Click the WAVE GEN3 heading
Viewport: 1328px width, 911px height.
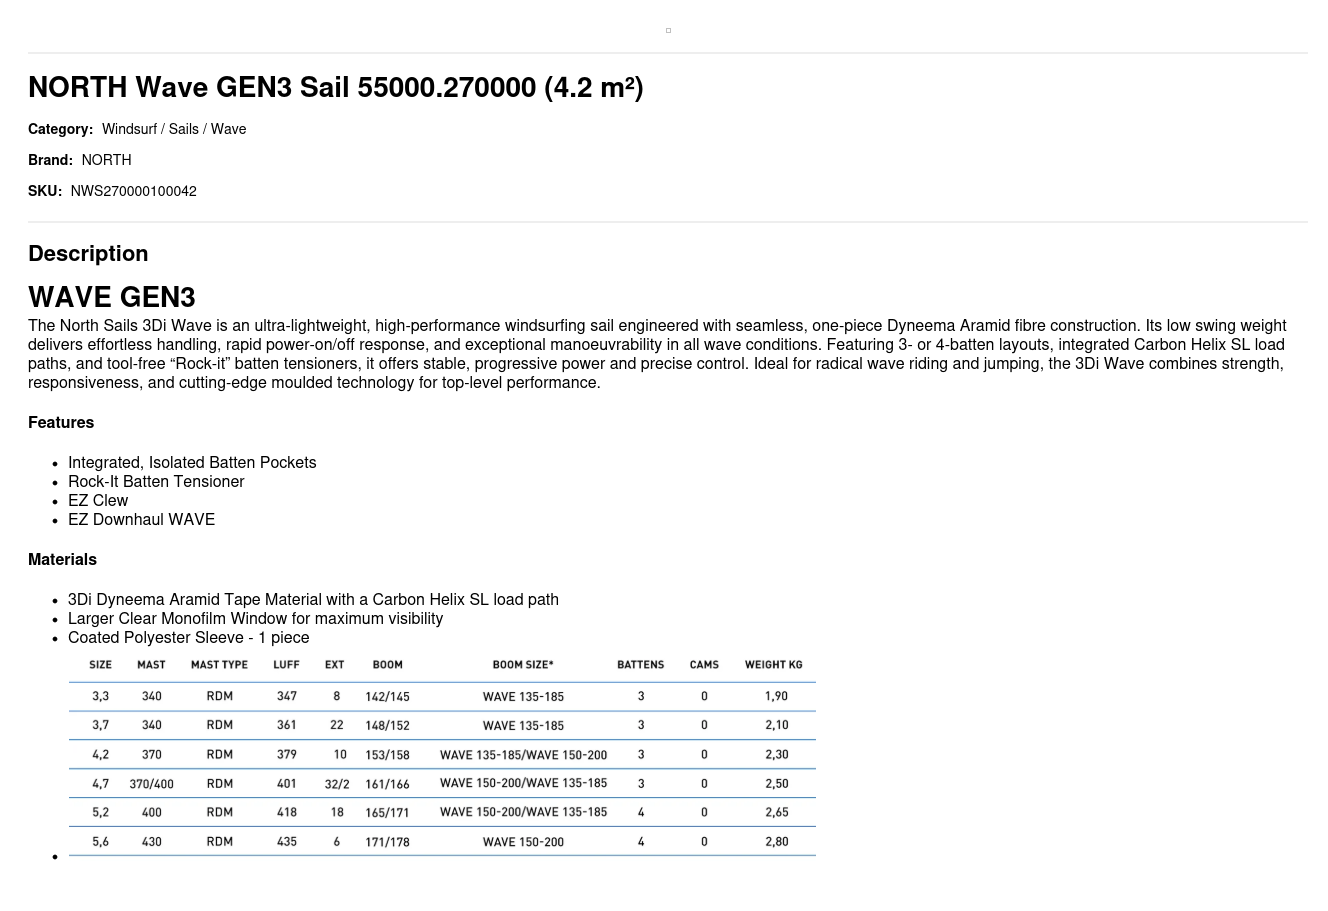pyautogui.click(x=112, y=298)
